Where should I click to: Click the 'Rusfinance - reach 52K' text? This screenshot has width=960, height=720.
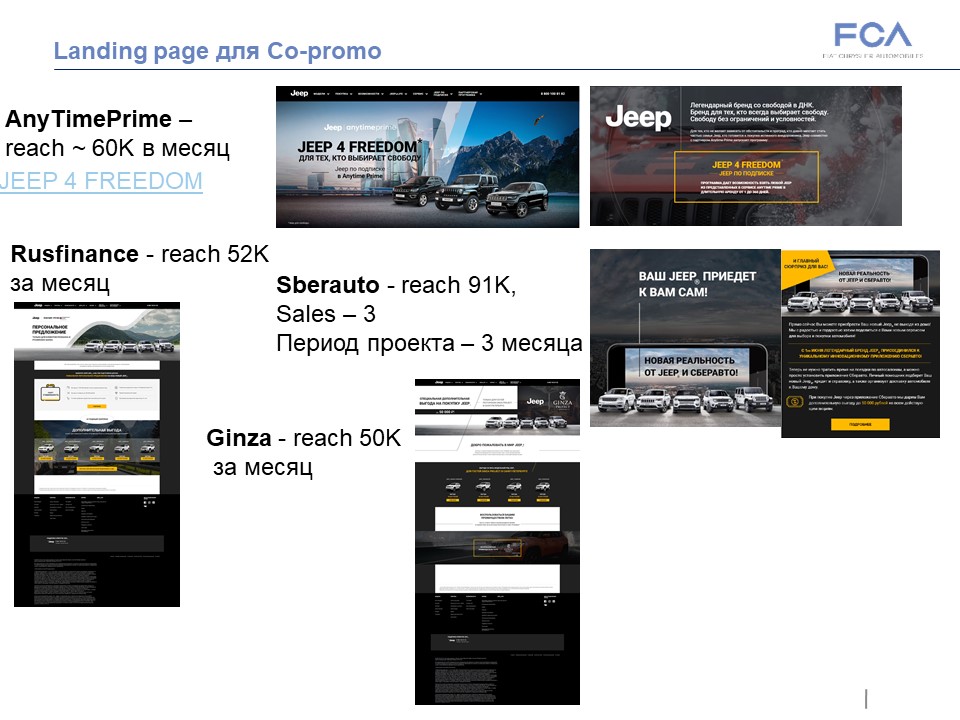[140, 254]
